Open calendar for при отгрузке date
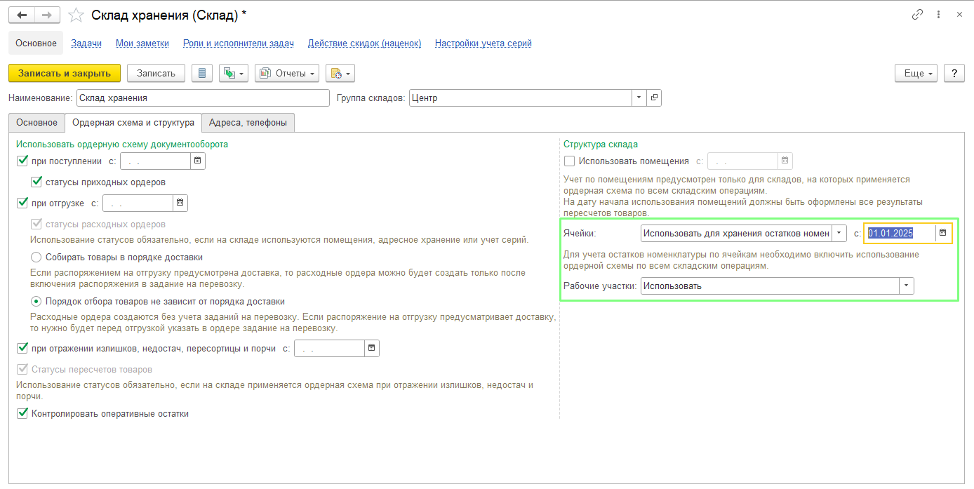Viewport: 974px width, 489px height. [180, 203]
